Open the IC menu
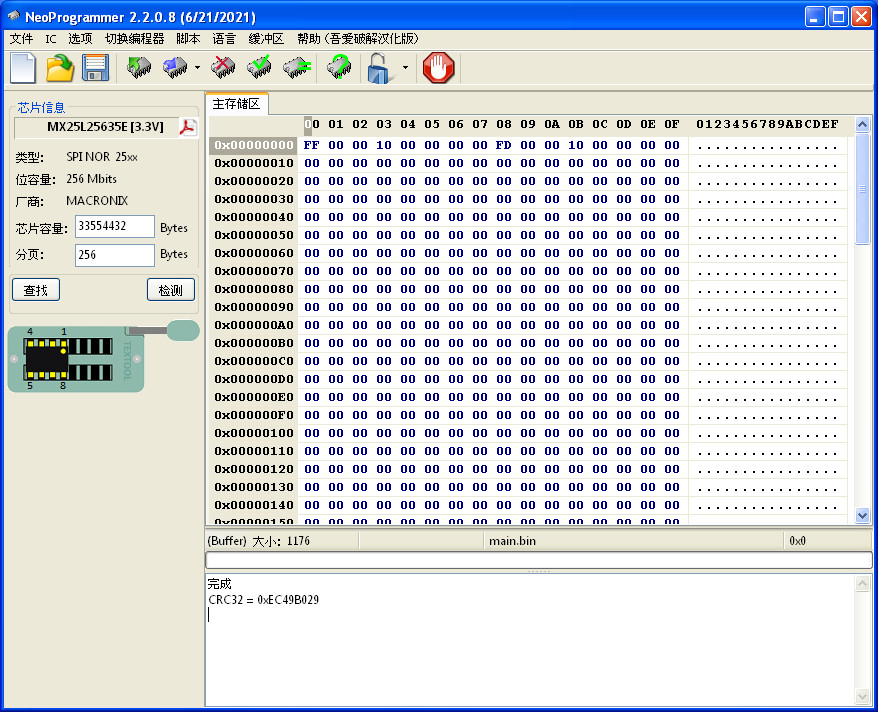The image size is (878, 712). tap(51, 39)
